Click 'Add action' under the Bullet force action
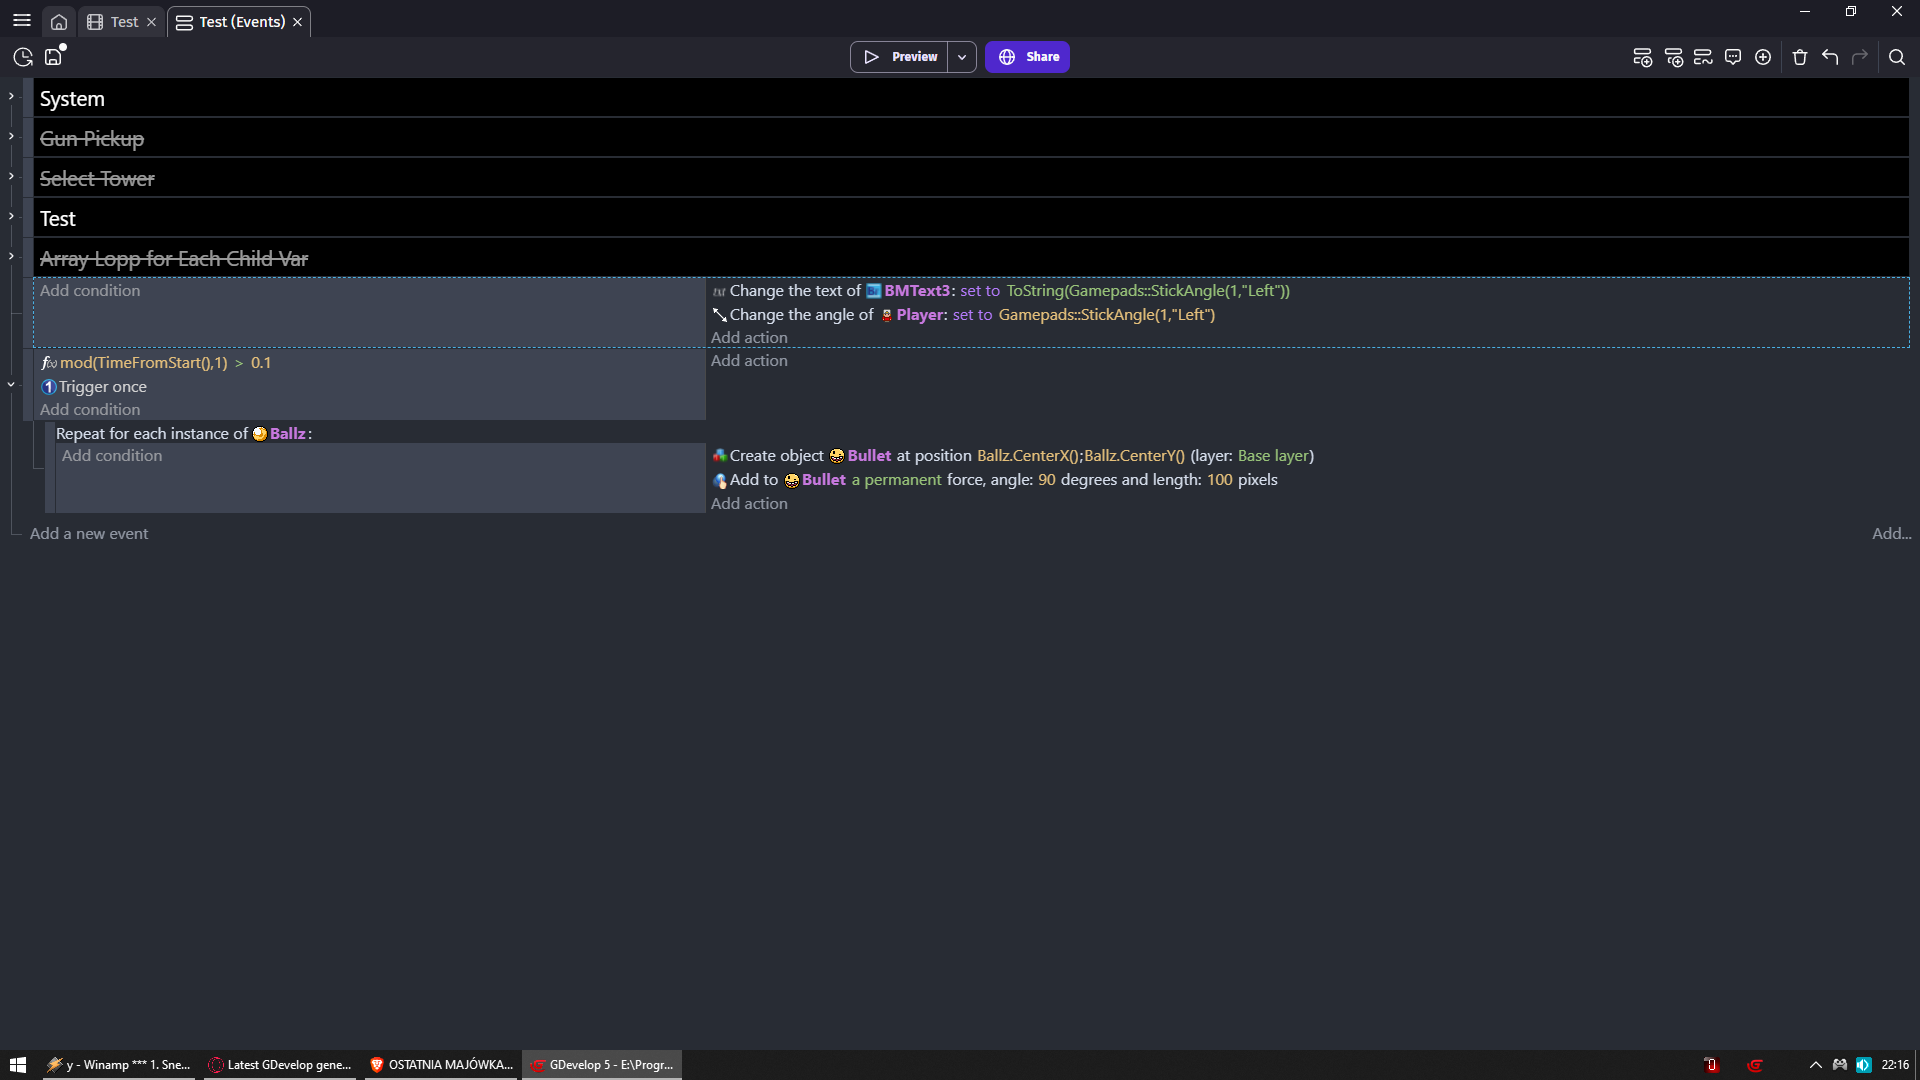Image resolution: width=1920 pixels, height=1080 pixels. [748, 503]
